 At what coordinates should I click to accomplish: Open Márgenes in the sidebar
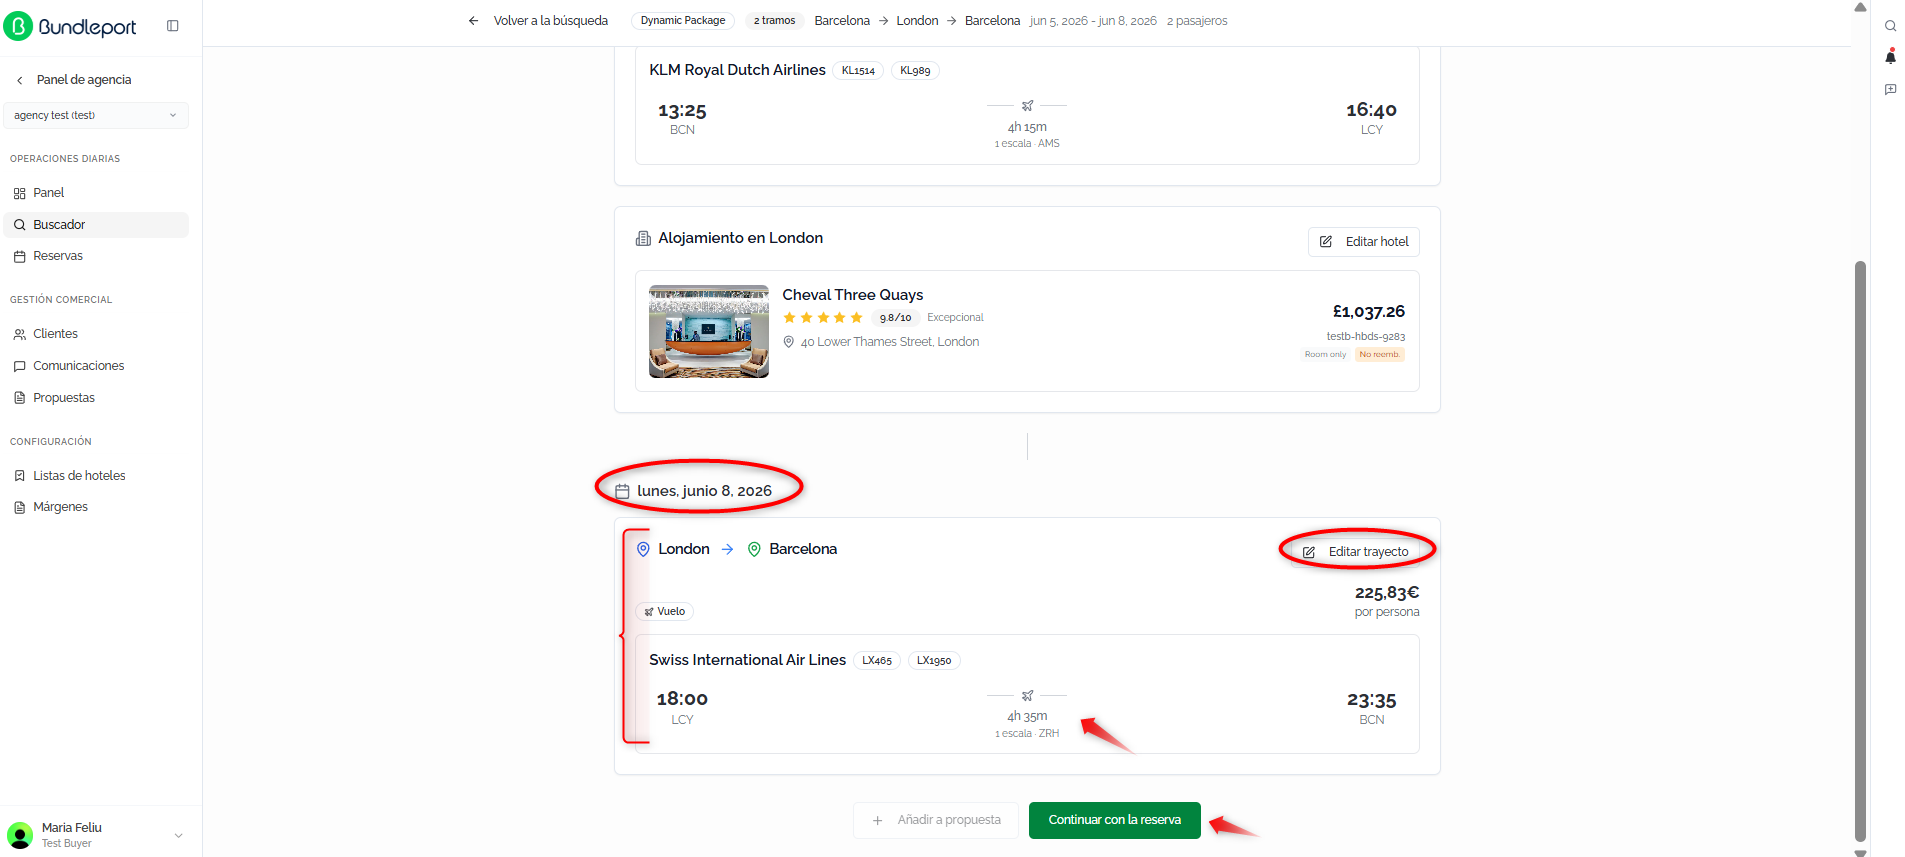point(96,507)
